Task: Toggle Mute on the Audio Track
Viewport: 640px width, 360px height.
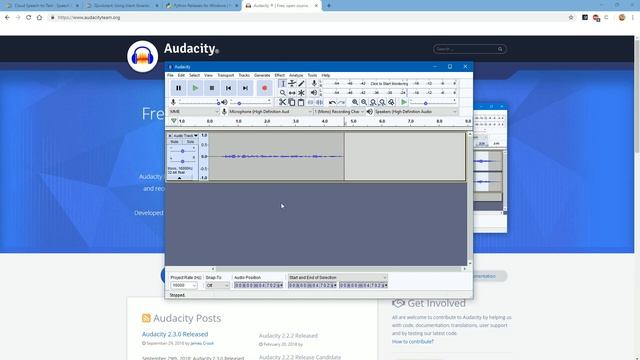Action: pos(175,142)
